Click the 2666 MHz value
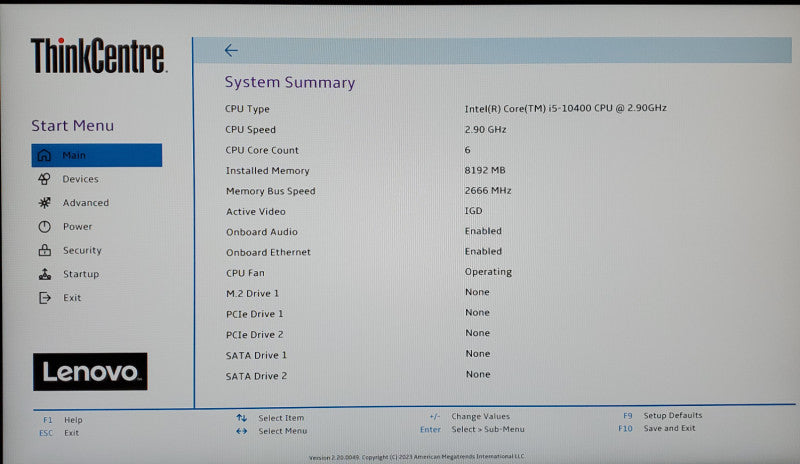Viewport: 800px width, 464px height. coord(488,190)
